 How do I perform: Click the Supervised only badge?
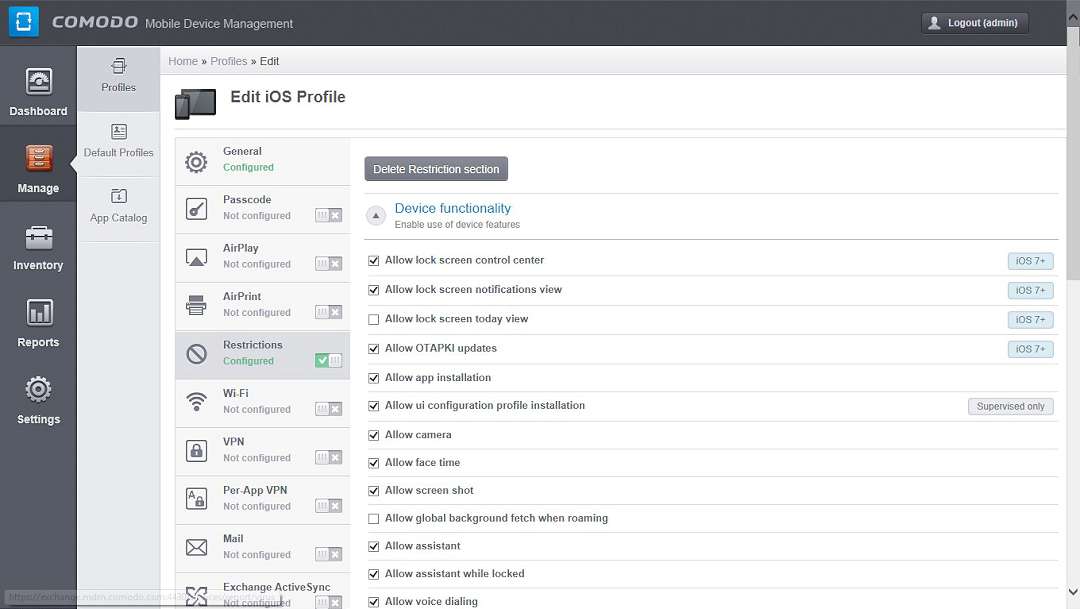[x=1010, y=406]
